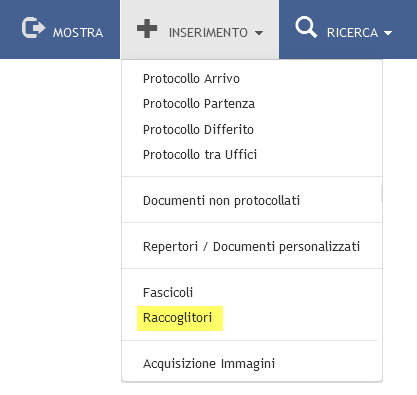Screen dimensions: 417x395
Task: Click the separator line below Raccoglitori
Action: (250, 341)
